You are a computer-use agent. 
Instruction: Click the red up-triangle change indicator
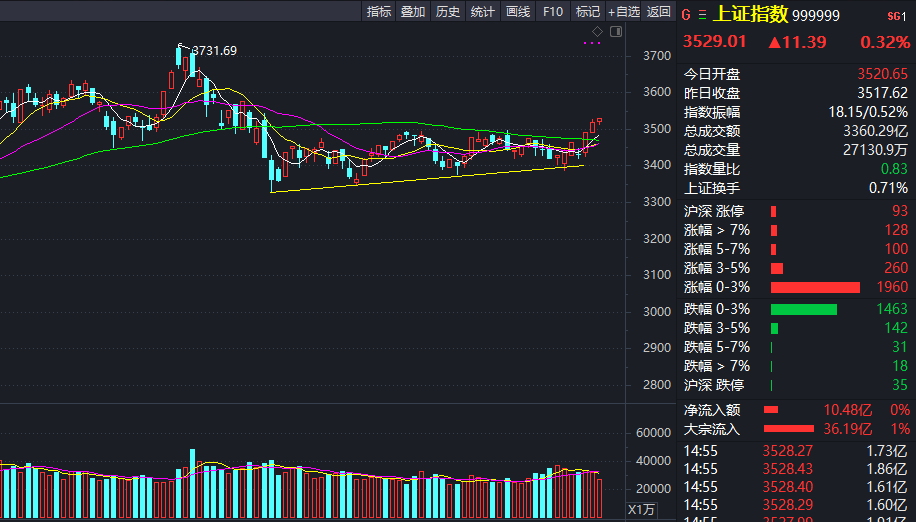point(775,42)
